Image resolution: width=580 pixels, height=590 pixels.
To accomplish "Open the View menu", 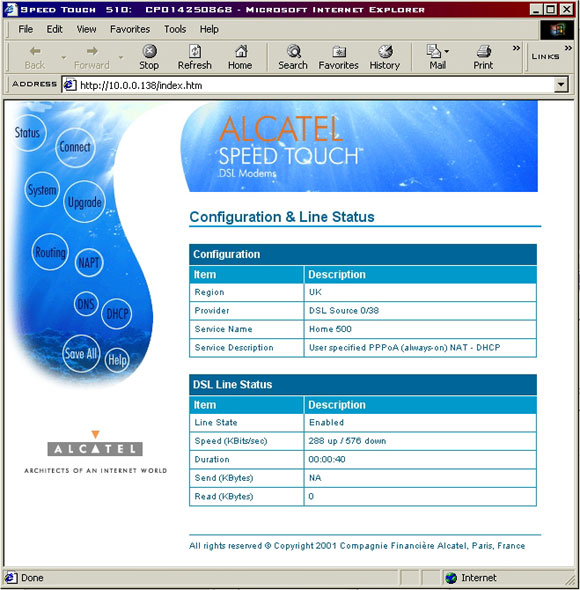I will pos(87,29).
